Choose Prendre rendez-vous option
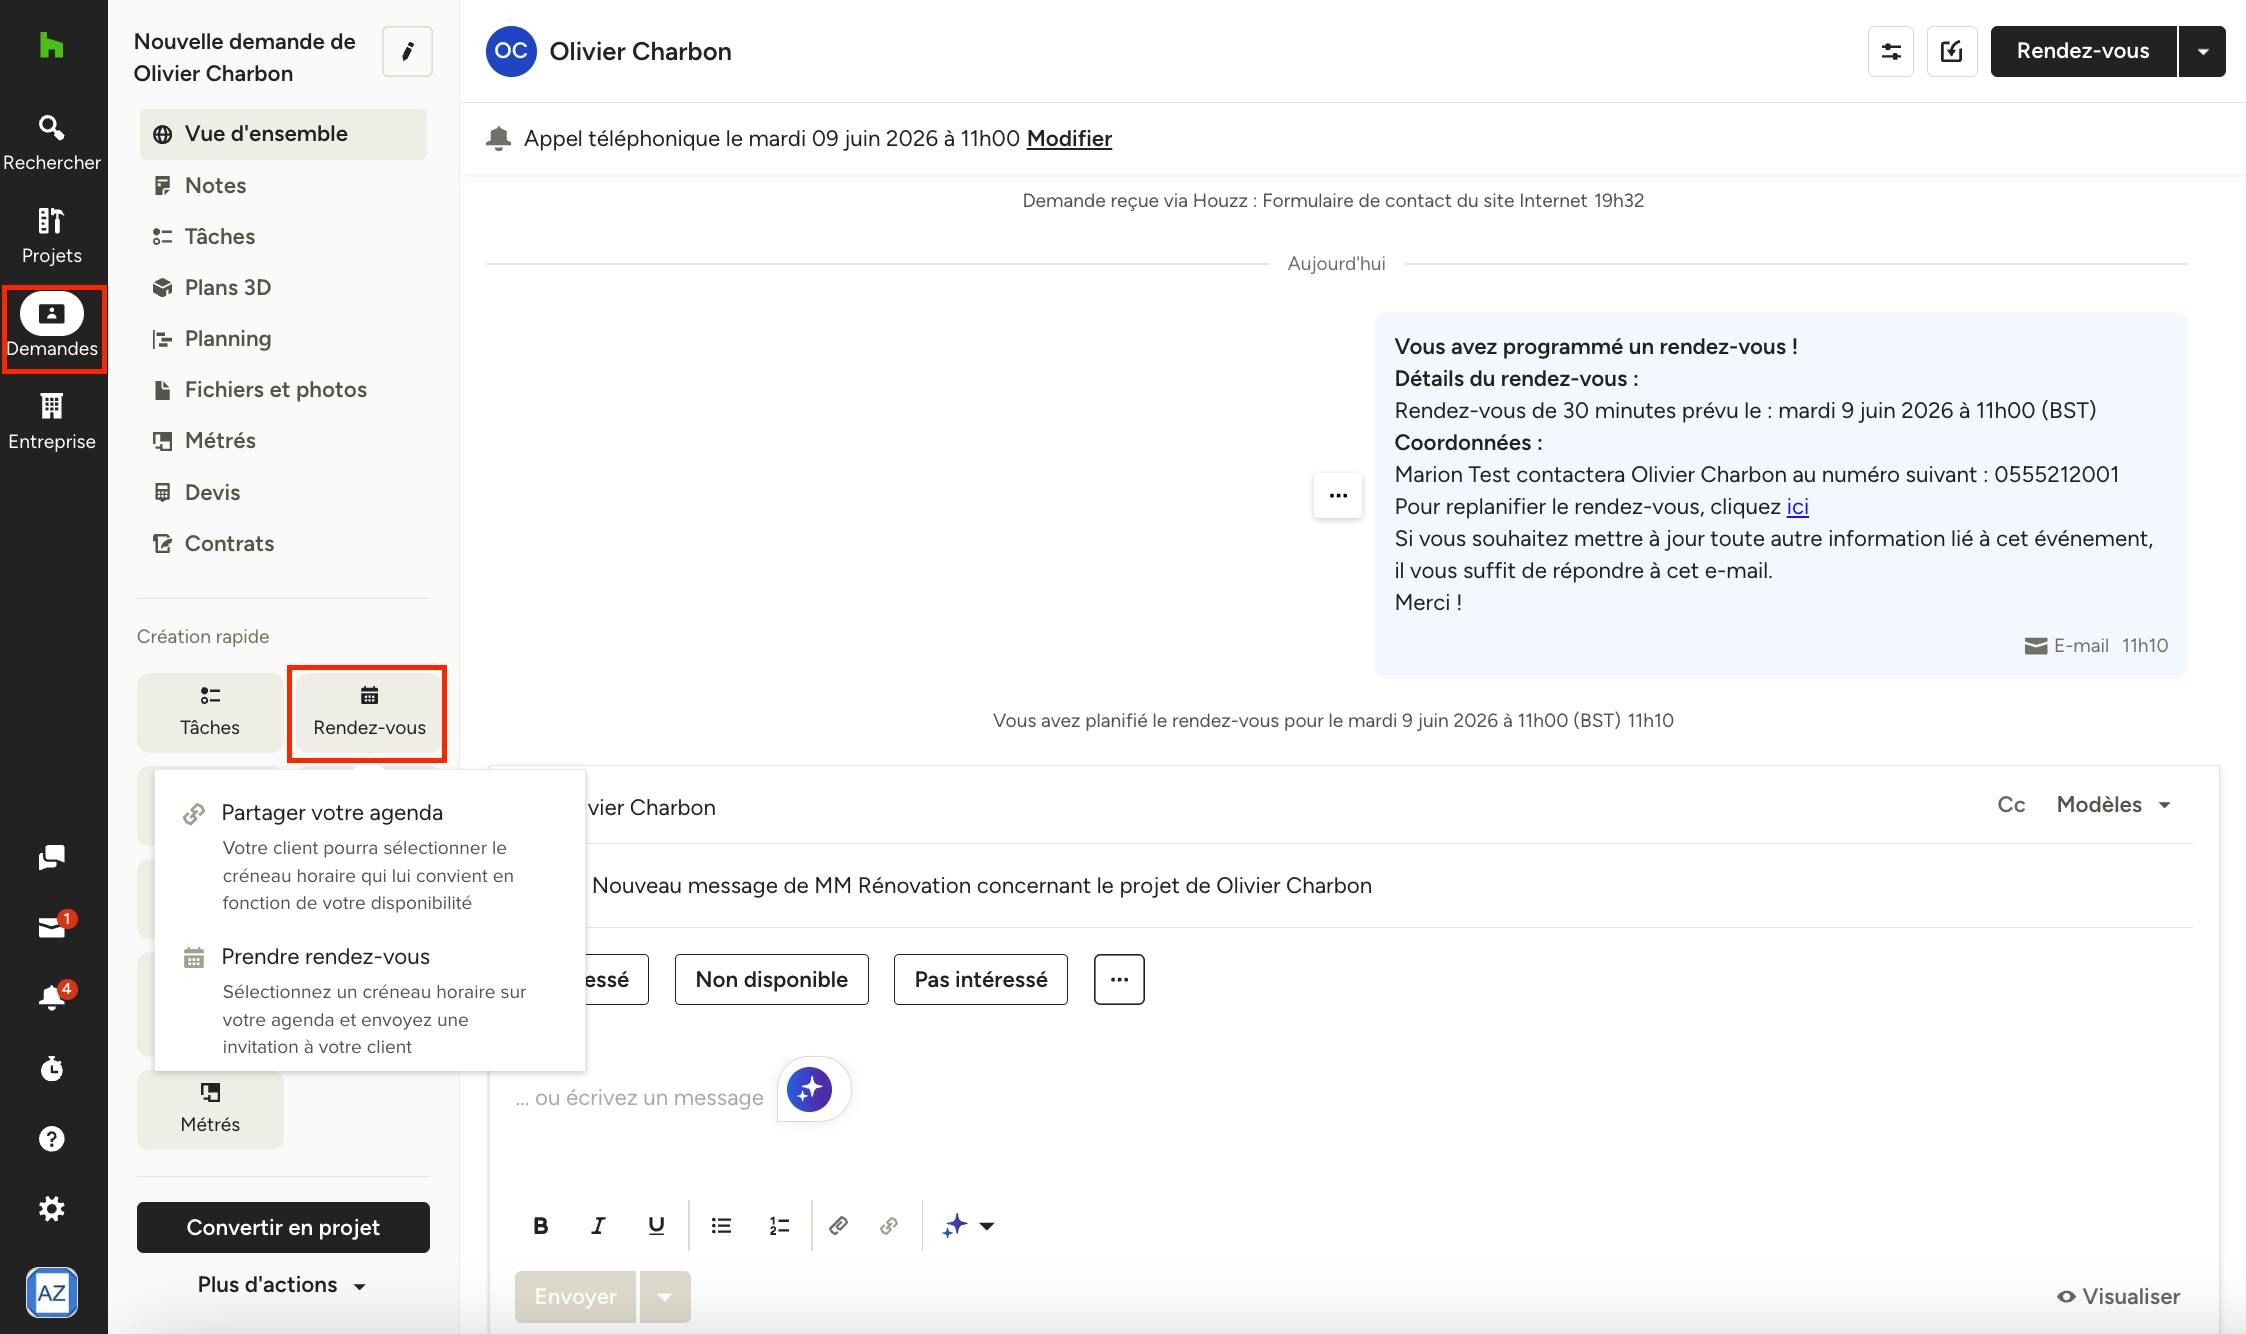2246x1334 pixels. click(369, 1000)
